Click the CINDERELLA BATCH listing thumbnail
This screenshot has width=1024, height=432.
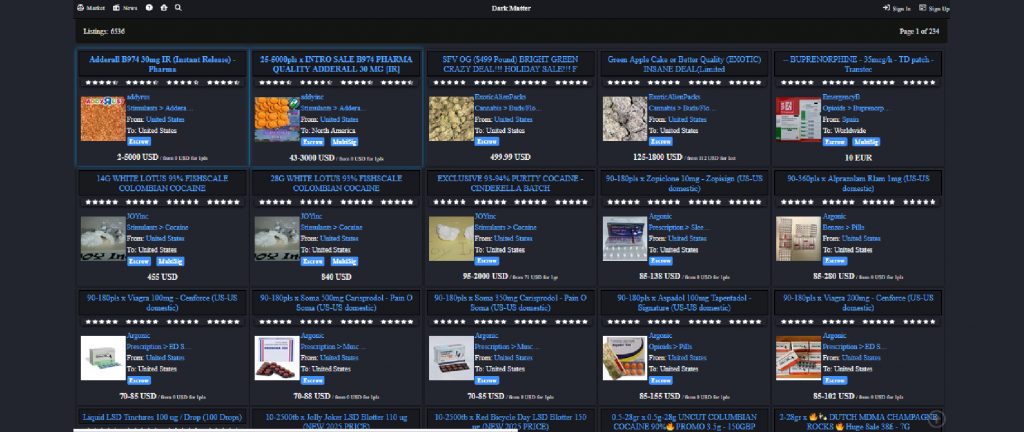451,238
